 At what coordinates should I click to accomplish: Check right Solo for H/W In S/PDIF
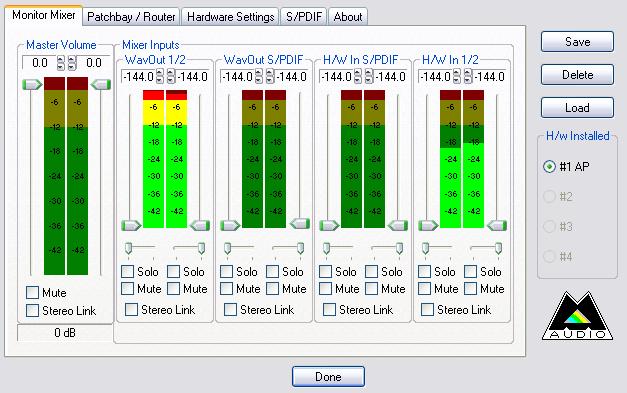tap(371, 272)
